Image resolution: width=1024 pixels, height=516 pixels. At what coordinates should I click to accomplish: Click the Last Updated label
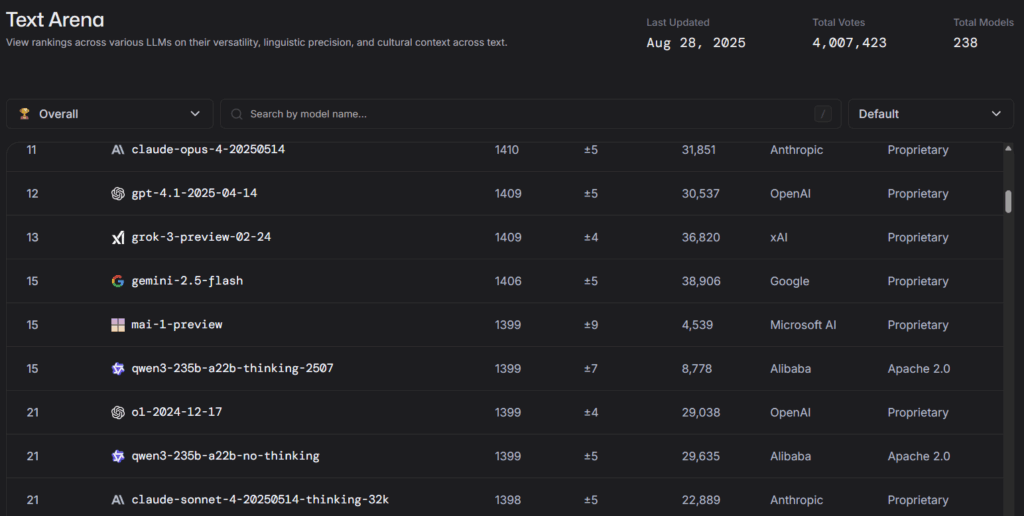click(x=678, y=22)
